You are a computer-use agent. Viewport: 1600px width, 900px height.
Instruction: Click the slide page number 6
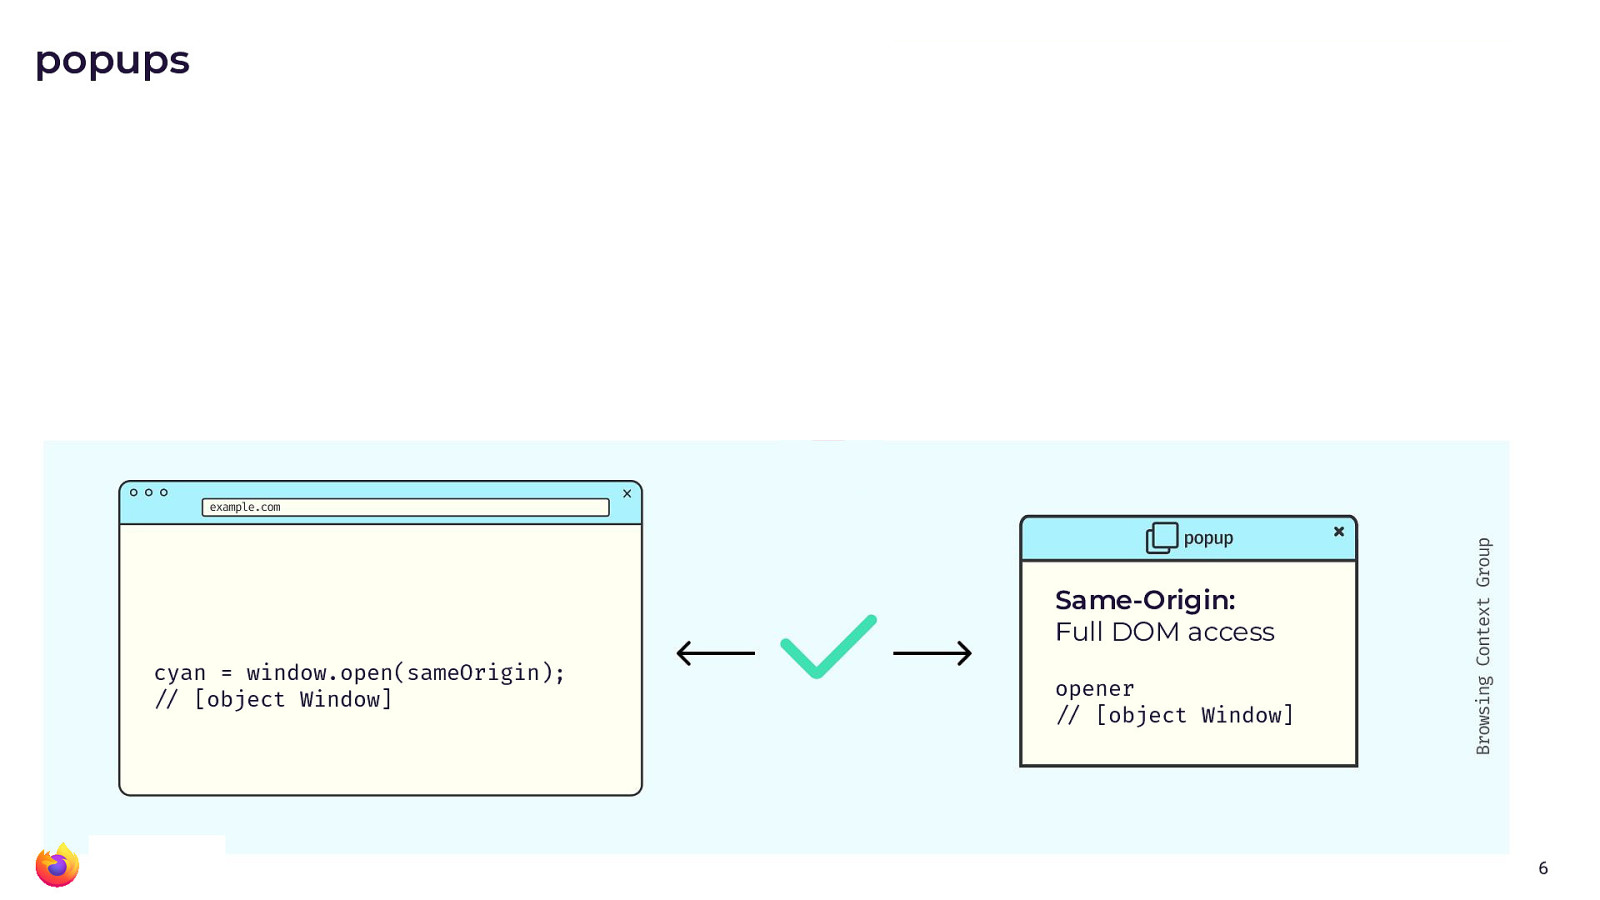[x=1543, y=868]
